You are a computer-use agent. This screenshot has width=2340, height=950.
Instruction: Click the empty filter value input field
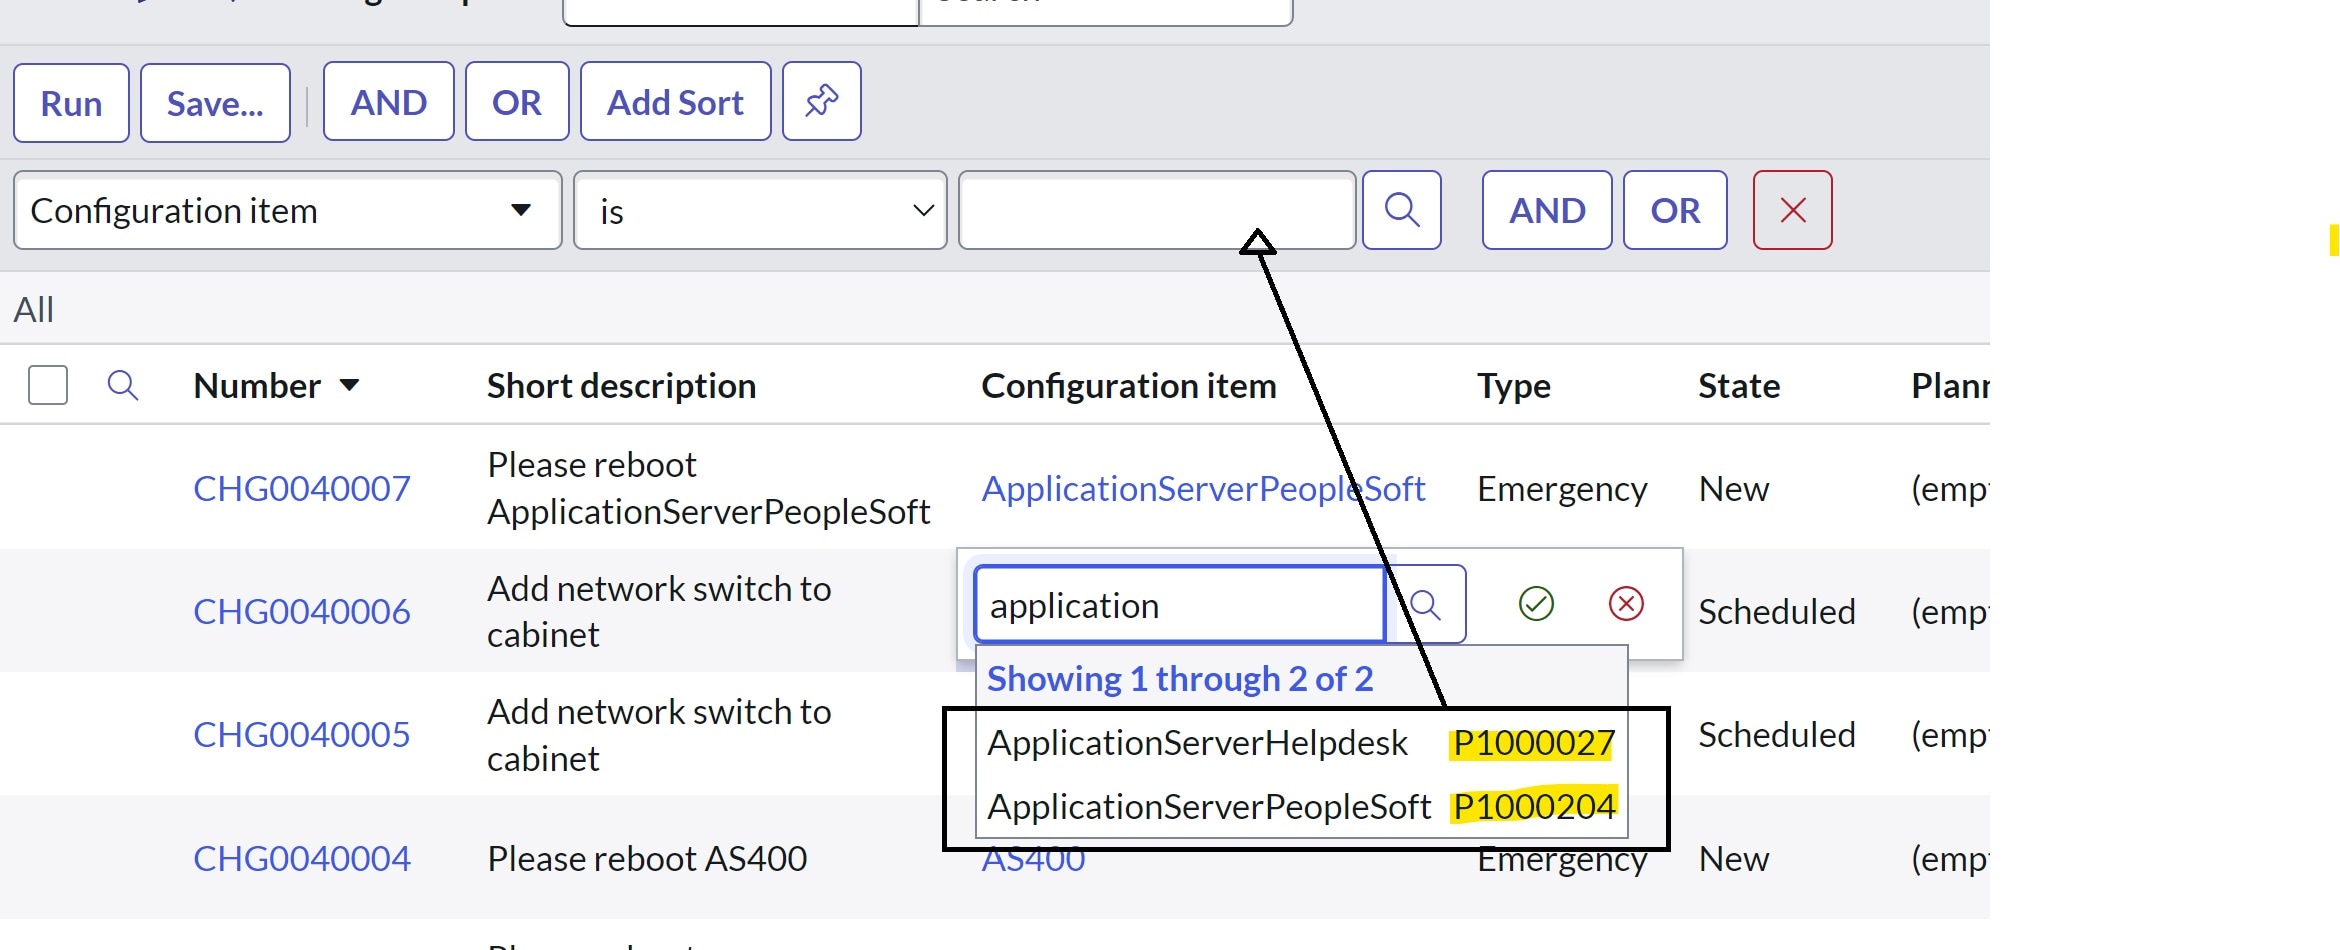click(1155, 210)
